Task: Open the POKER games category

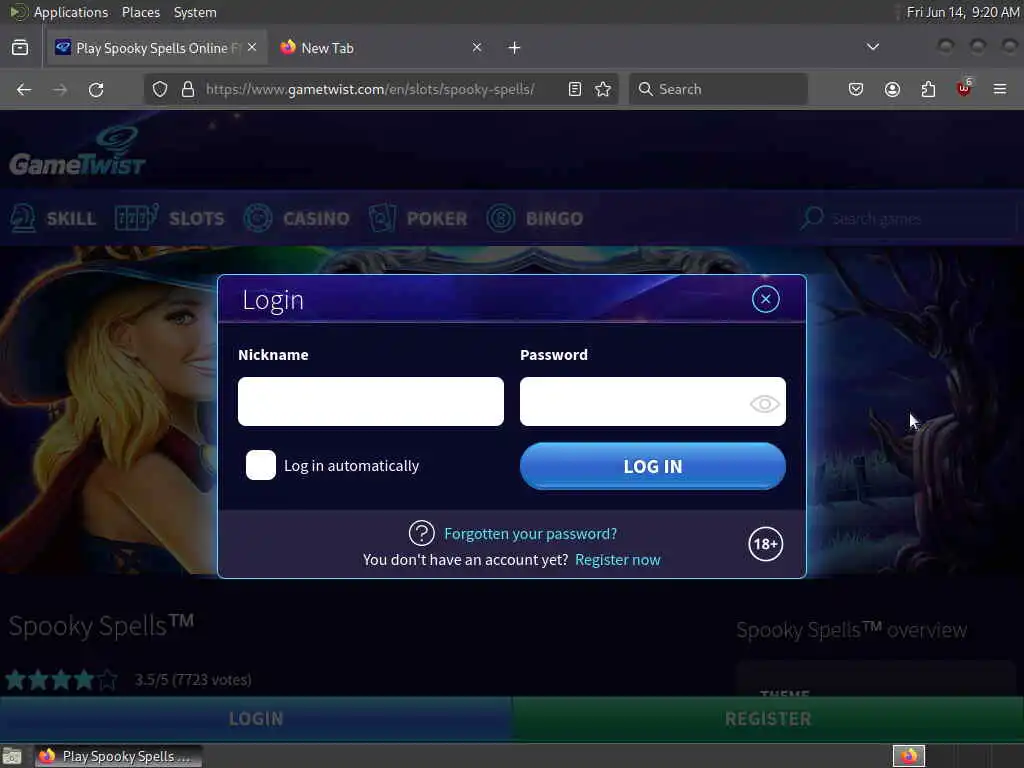Action: 418,218
